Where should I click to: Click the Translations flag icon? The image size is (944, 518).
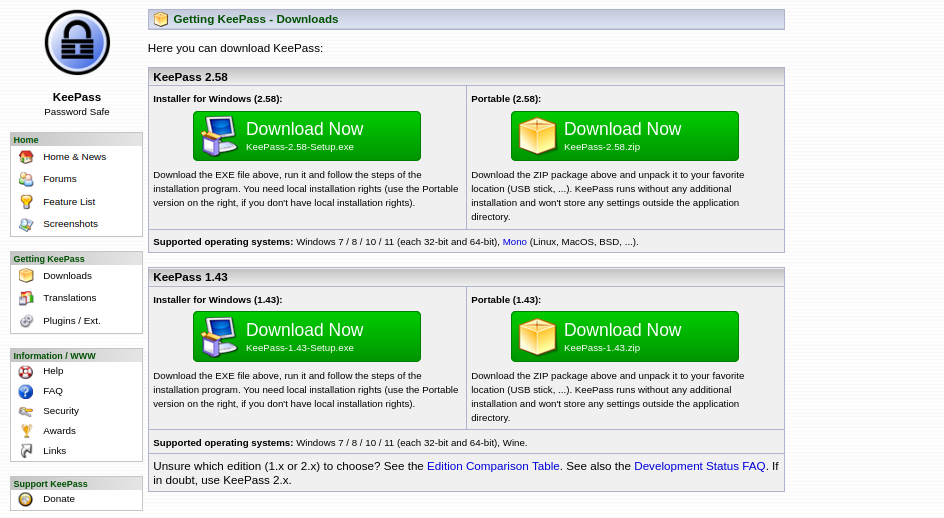26,298
